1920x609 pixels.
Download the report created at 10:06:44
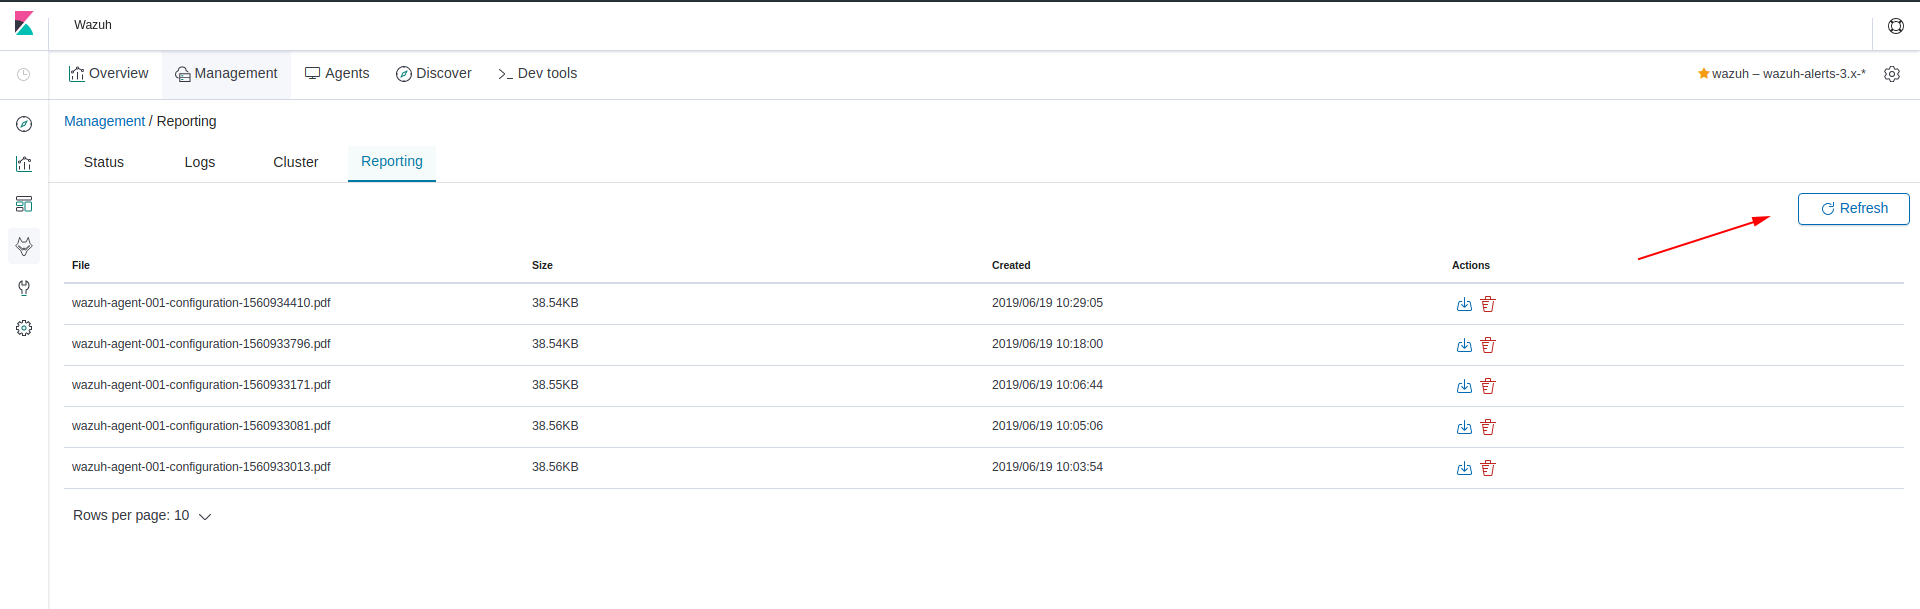1464,386
